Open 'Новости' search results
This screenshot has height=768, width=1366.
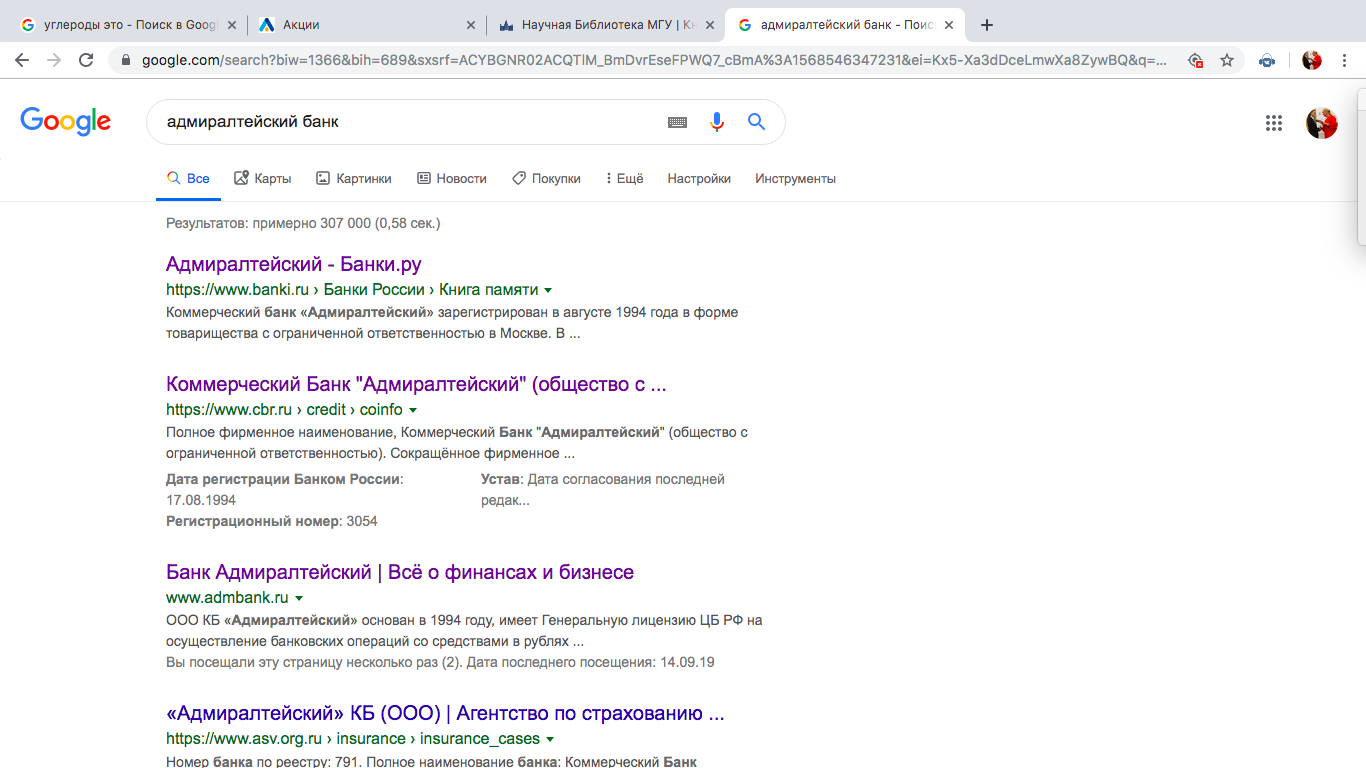point(452,178)
